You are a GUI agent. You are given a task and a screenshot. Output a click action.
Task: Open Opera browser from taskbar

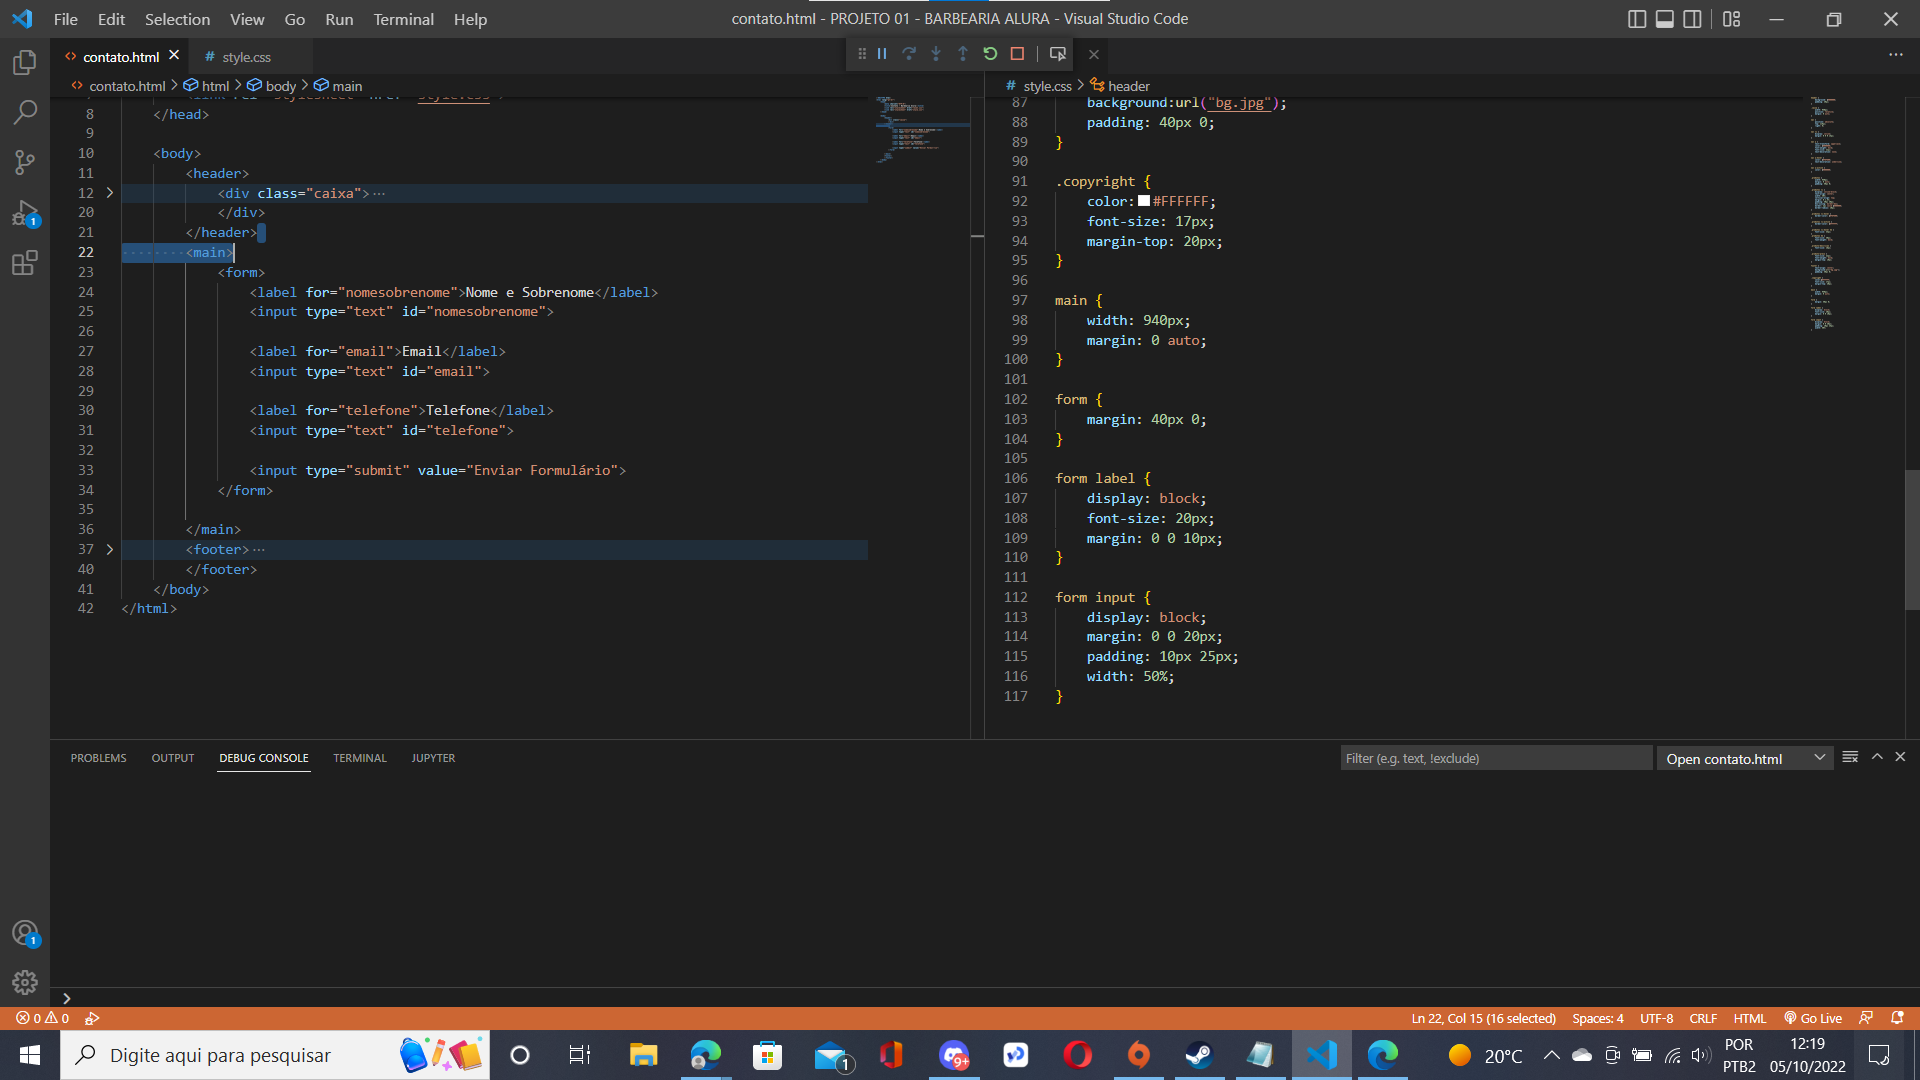[1077, 1055]
